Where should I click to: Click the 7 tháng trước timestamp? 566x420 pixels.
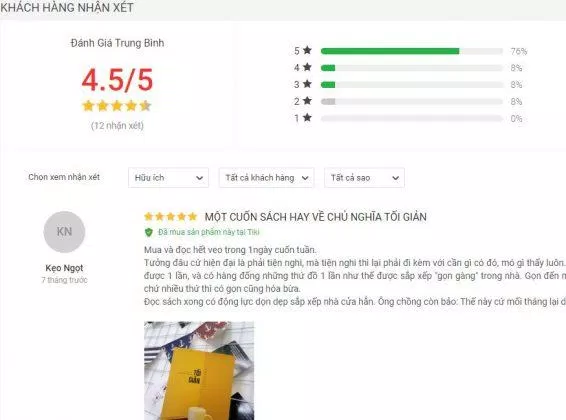(x=64, y=280)
